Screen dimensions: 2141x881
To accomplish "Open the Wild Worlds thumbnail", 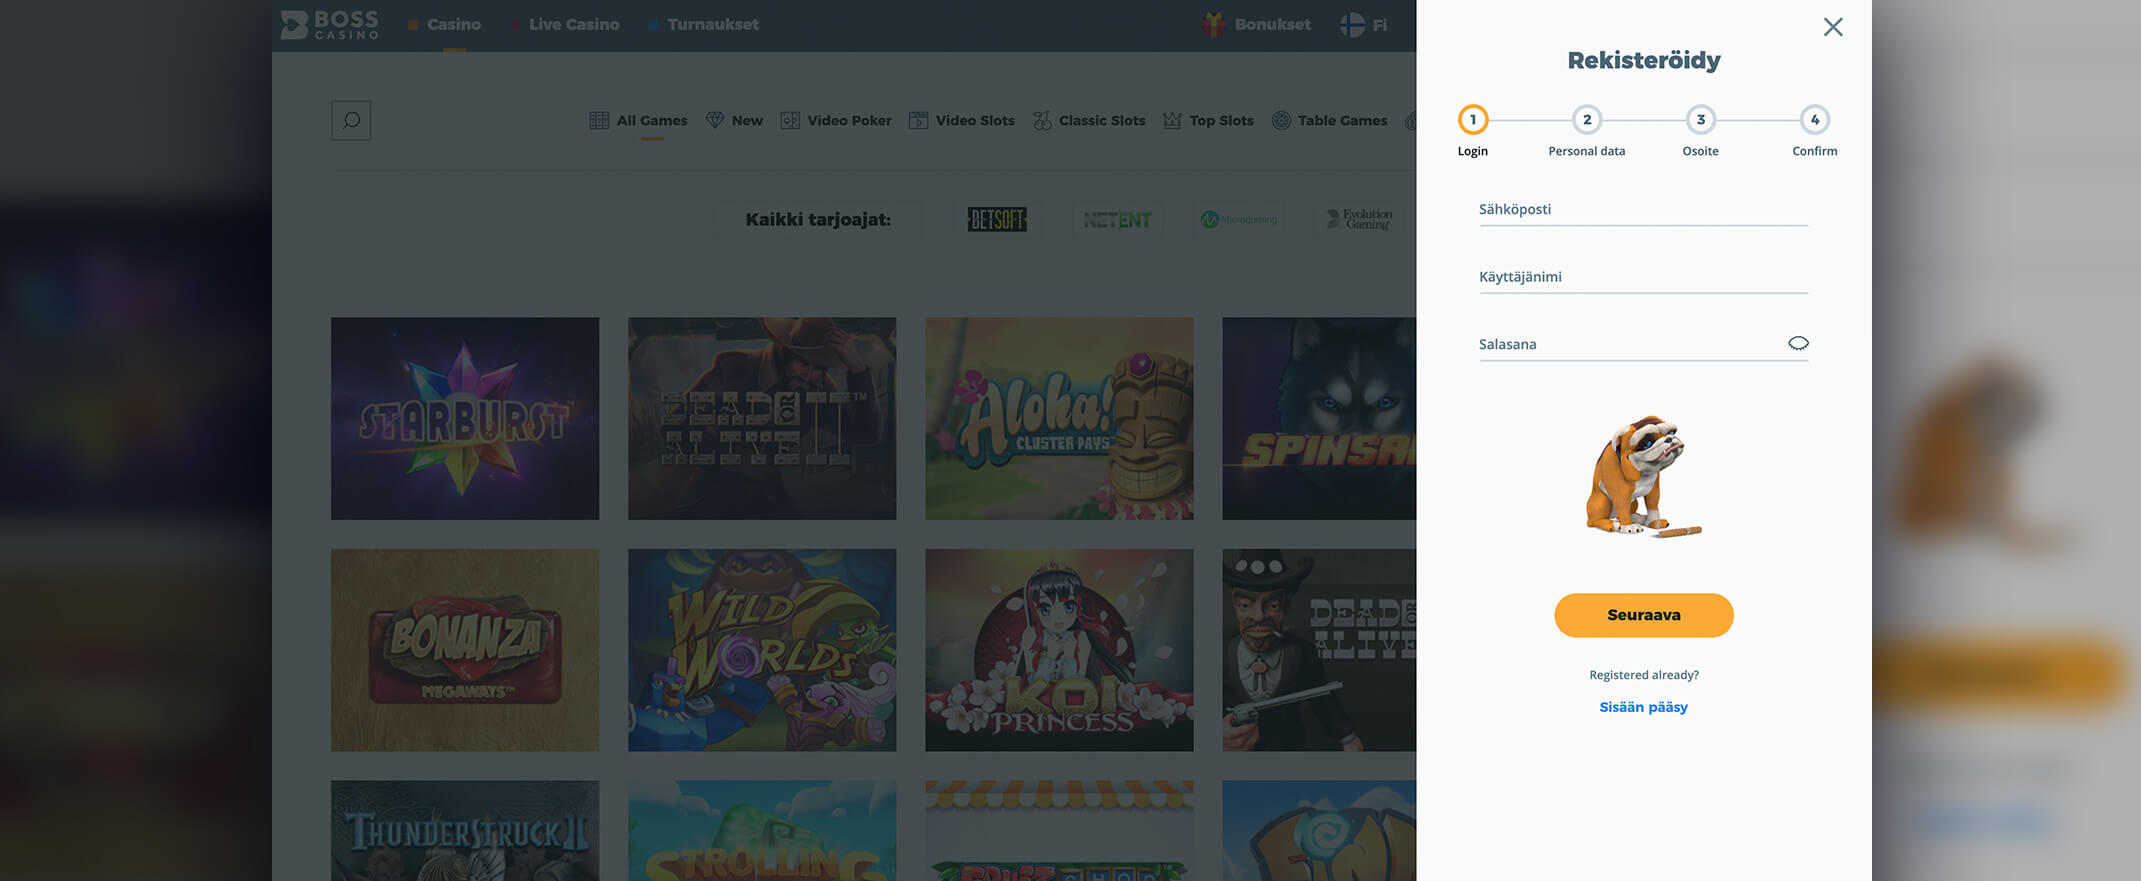I will [762, 650].
